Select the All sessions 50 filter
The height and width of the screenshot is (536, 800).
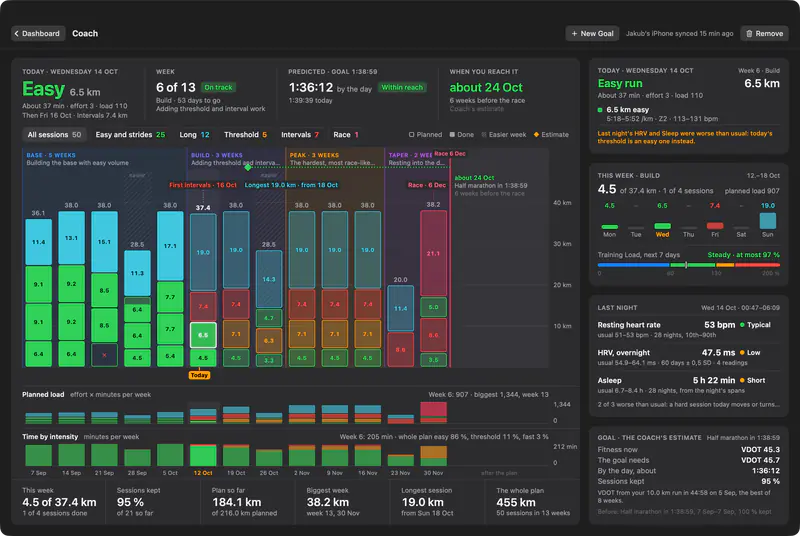pyautogui.click(x=54, y=135)
